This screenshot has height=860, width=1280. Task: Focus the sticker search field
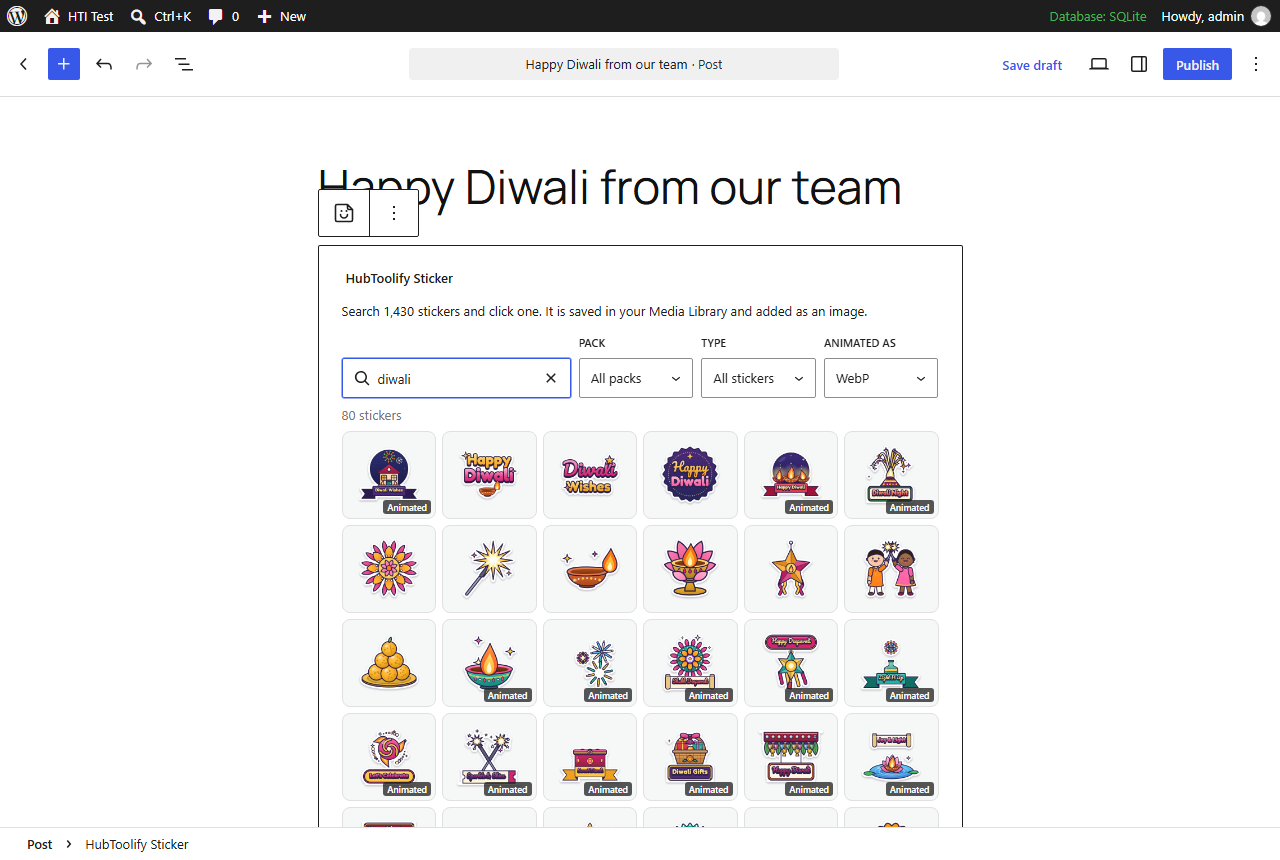[x=456, y=378]
